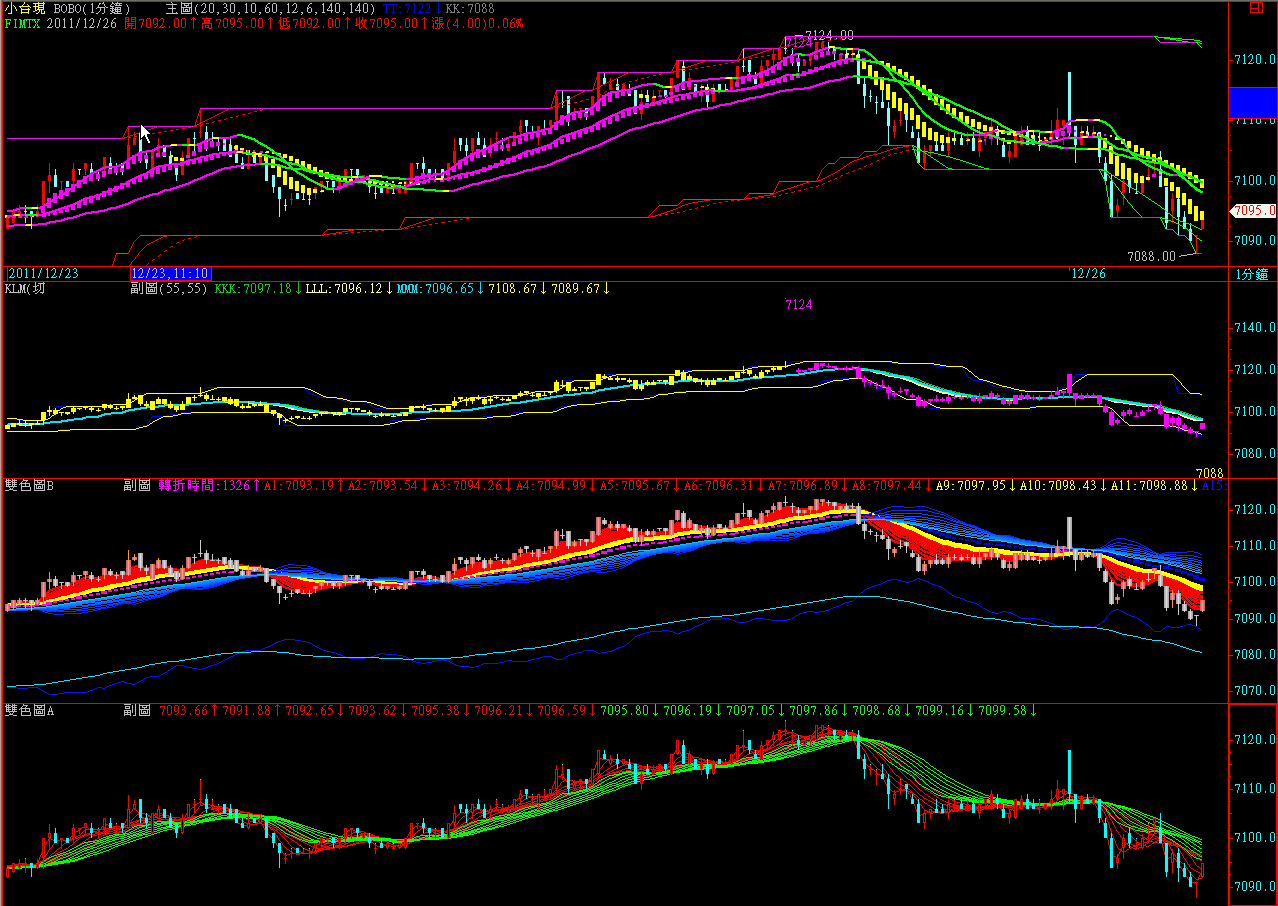Select the 小台現 symbol name

pos(24,8)
